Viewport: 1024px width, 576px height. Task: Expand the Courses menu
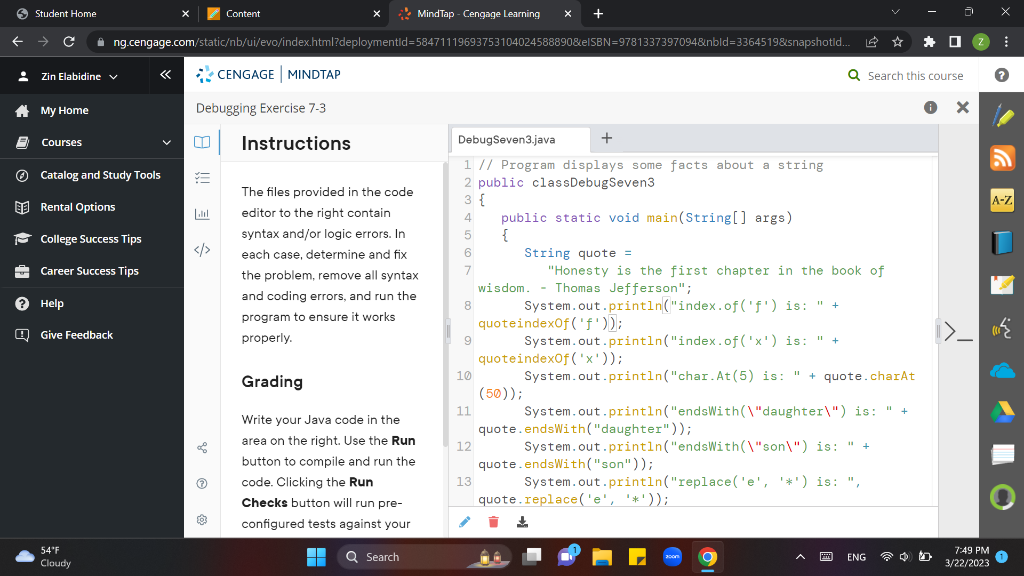pos(60,142)
